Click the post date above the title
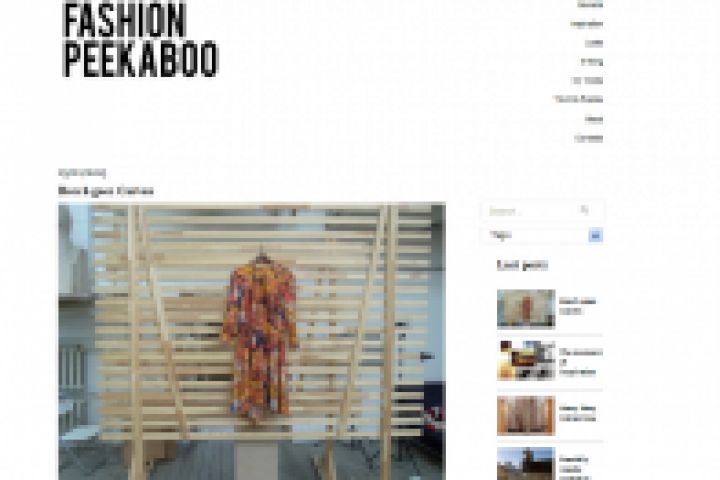720x480 pixels. click(82, 173)
